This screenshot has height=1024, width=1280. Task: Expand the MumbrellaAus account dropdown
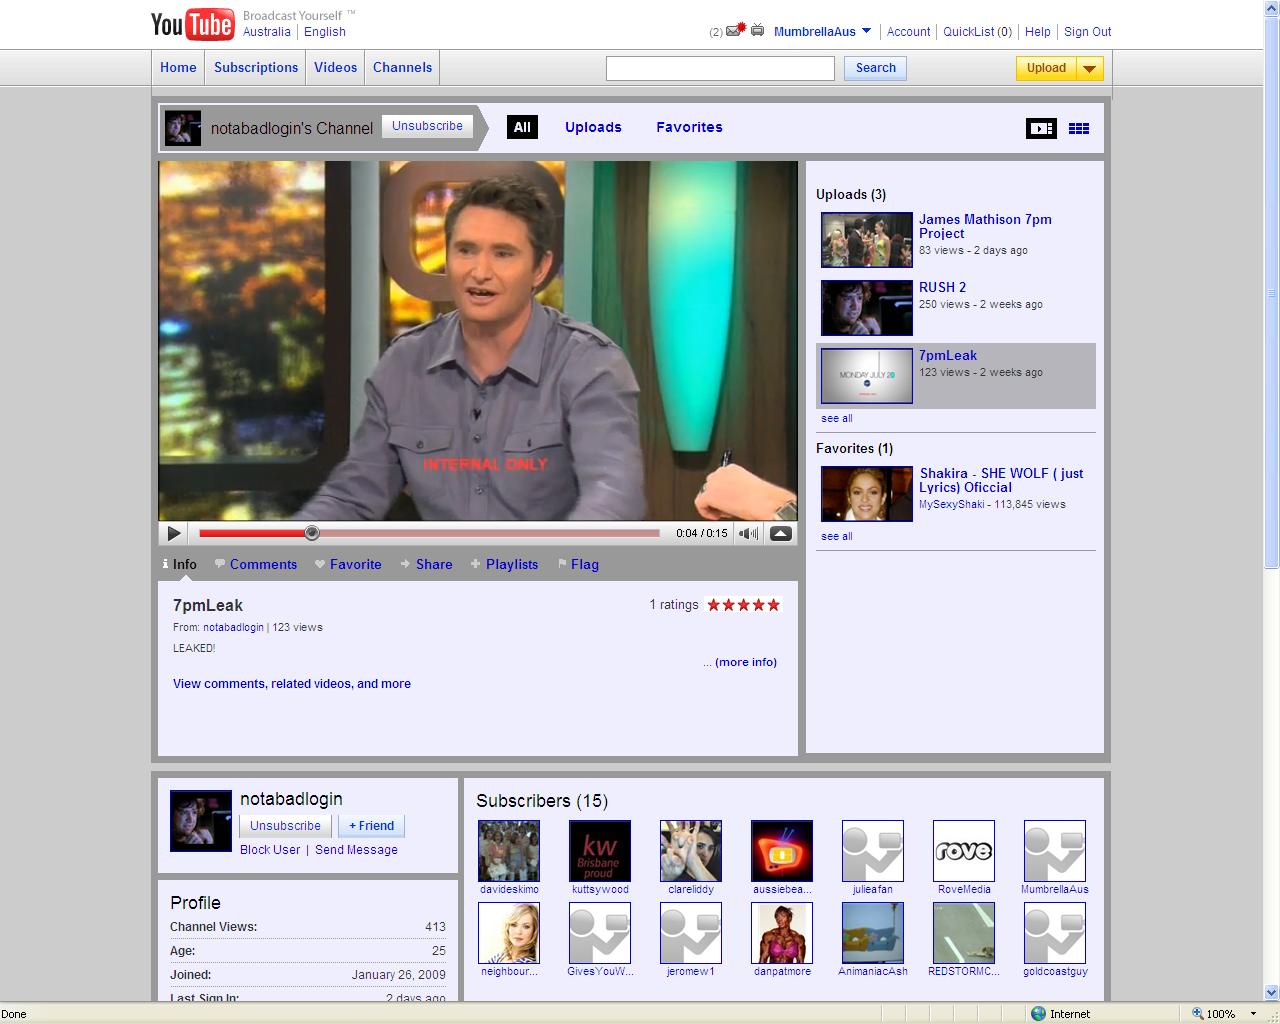[866, 31]
